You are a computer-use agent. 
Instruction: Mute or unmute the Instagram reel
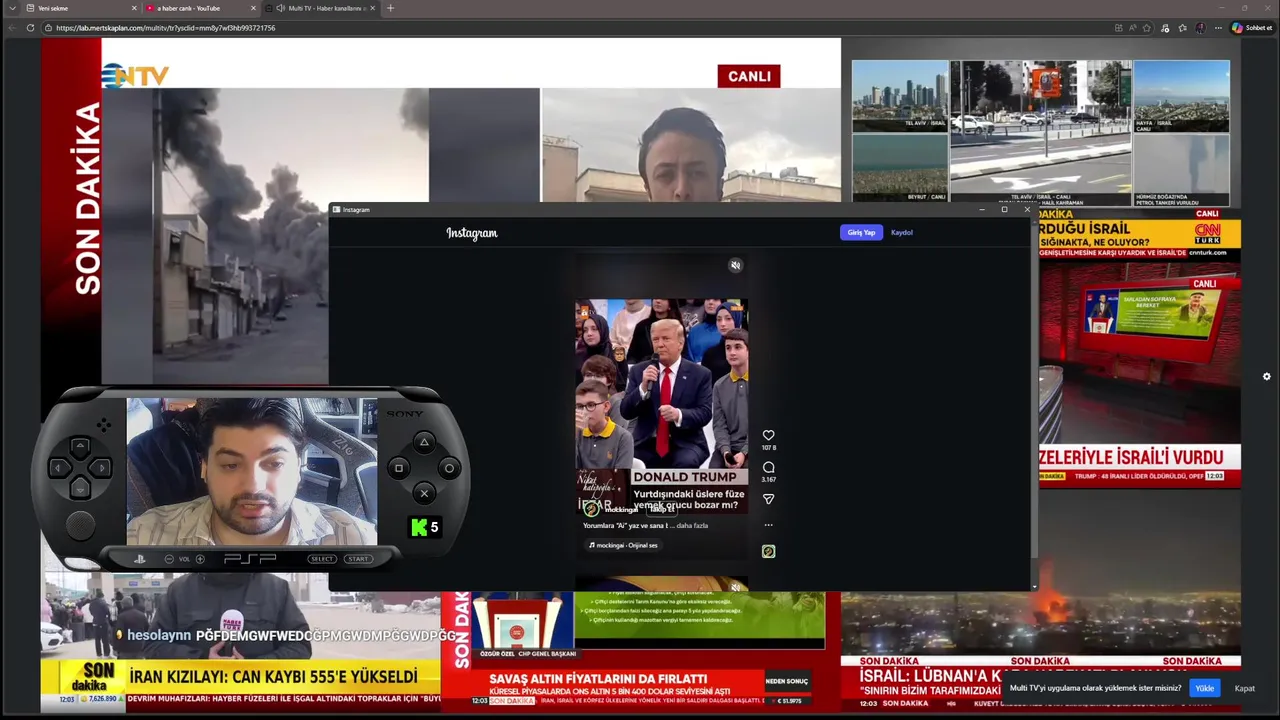click(x=735, y=265)
